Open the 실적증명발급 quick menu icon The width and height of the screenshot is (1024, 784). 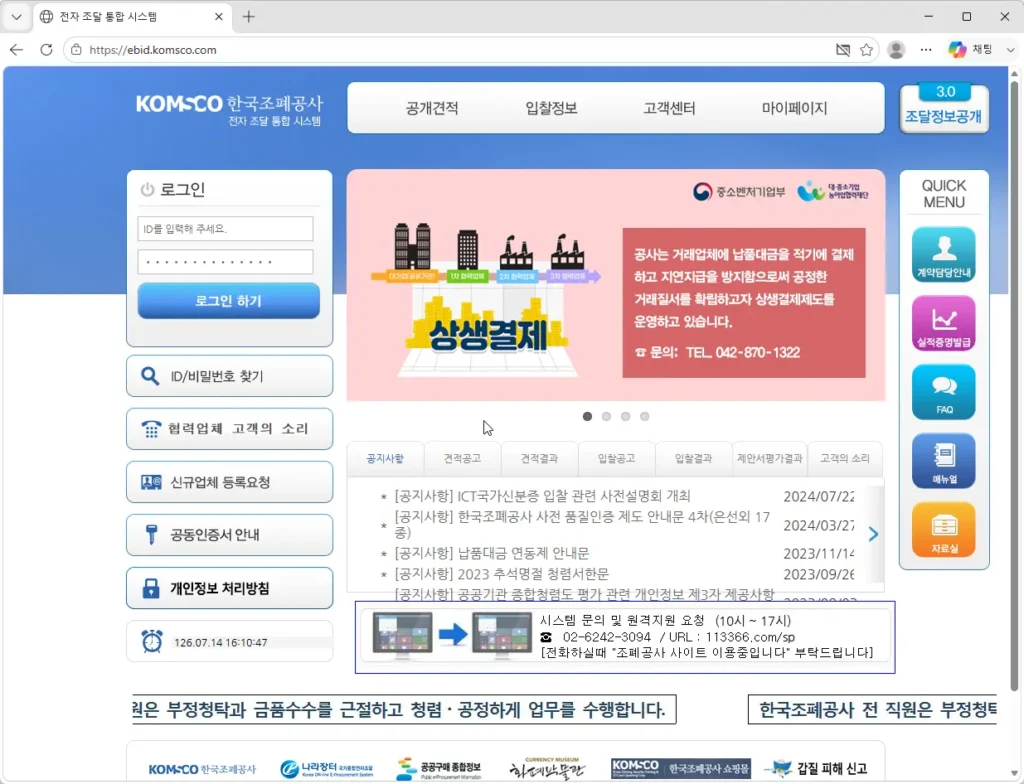coord(944,323)
